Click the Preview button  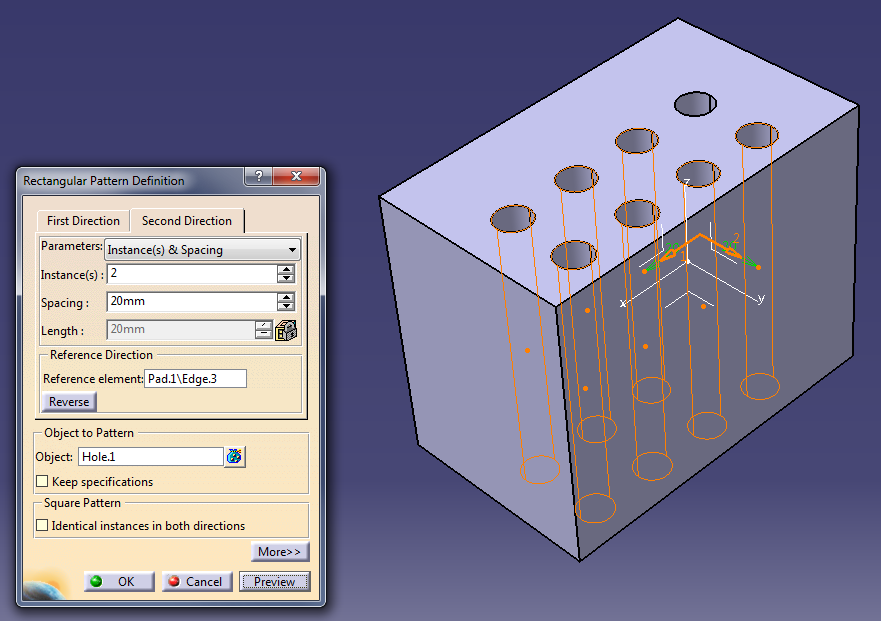point(274,582)
